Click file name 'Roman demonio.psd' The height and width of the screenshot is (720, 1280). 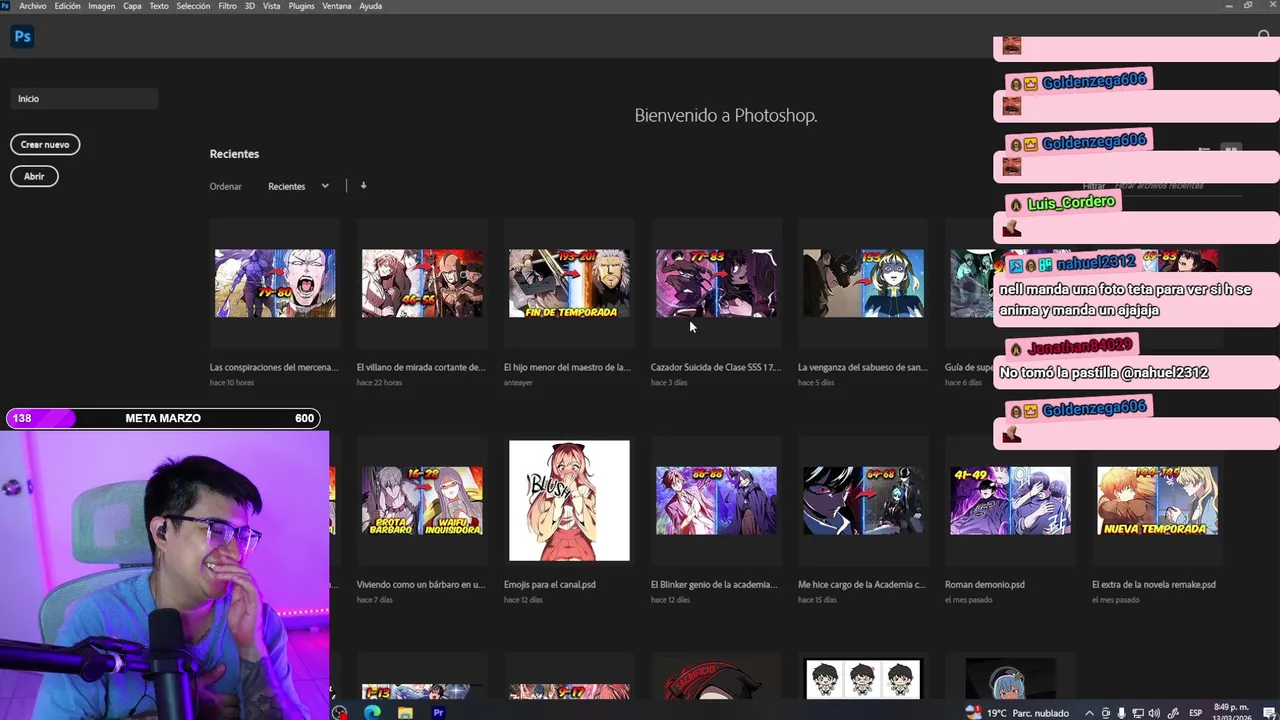click(984, 584)
